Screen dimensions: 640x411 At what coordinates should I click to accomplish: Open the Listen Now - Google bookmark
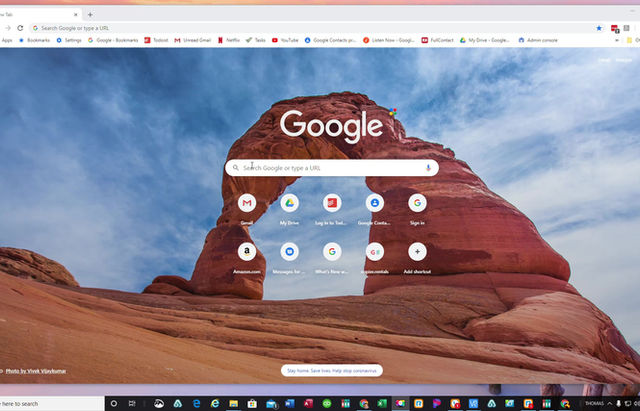point(389,40)
